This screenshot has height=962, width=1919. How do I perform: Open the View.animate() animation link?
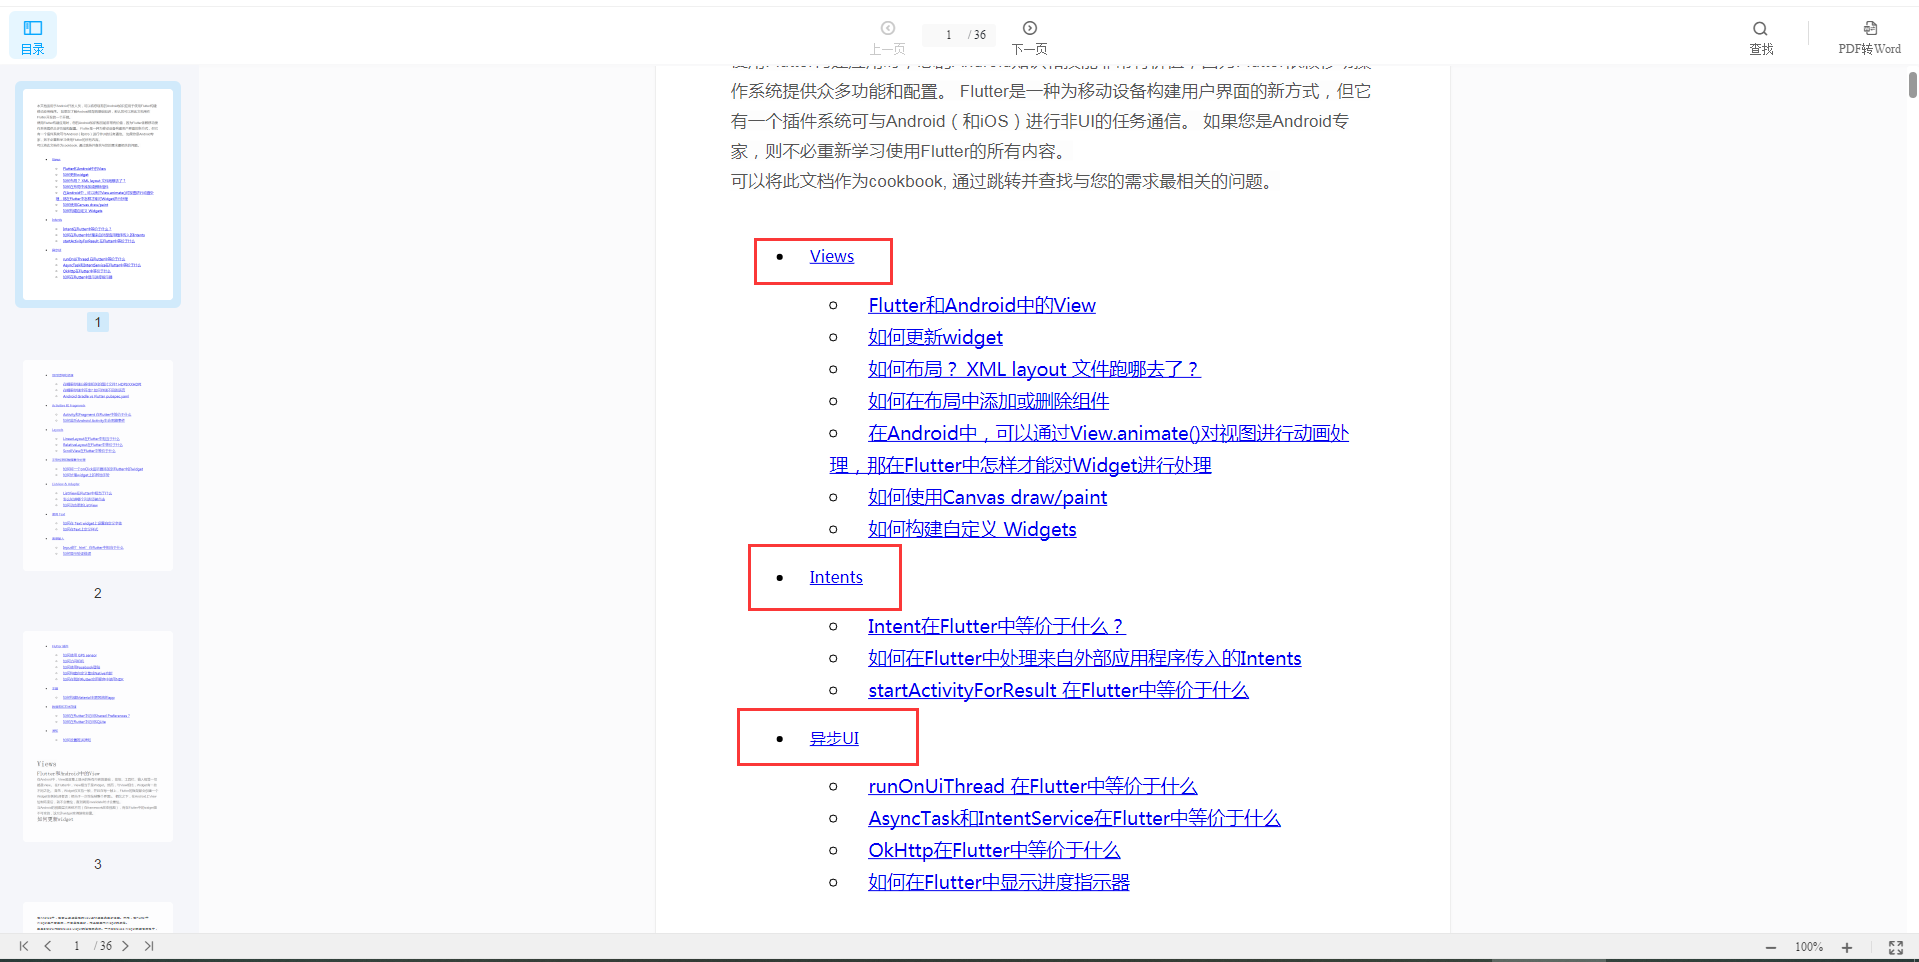(1089, 449)
